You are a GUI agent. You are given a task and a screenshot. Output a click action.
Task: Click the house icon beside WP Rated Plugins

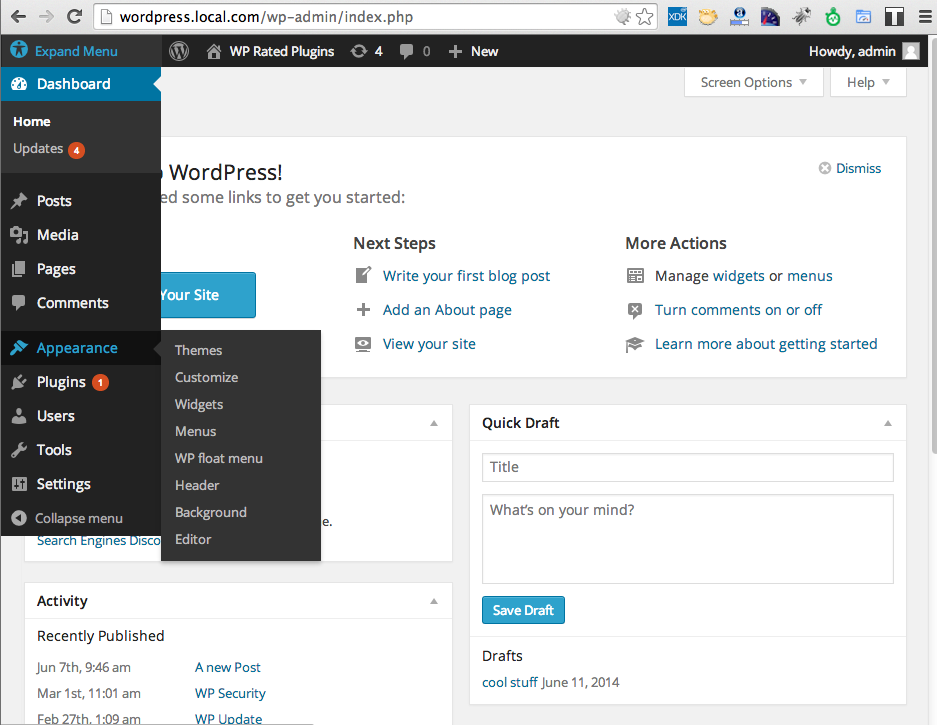(214, 51)
